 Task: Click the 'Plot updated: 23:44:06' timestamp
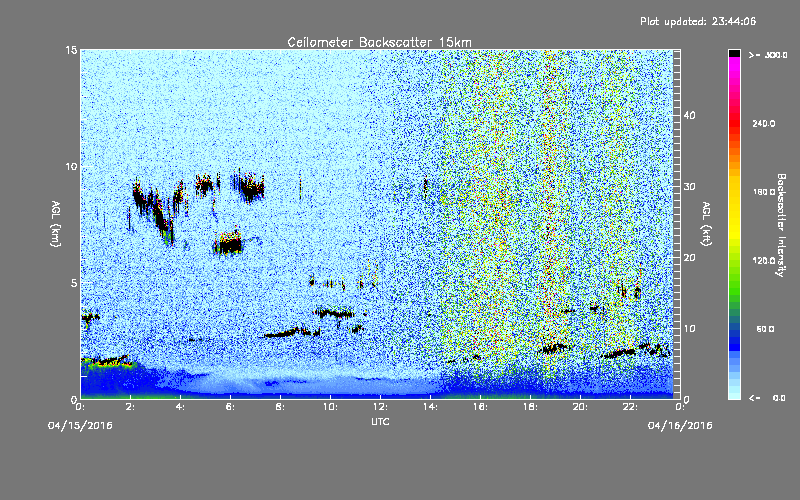coord(698,21)
